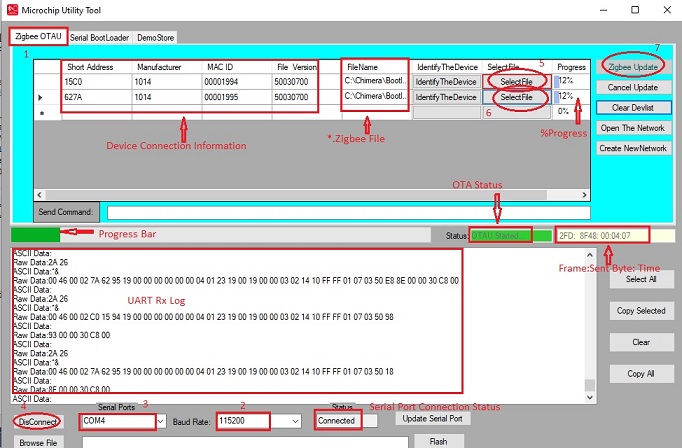Screen dimensions: 682x448
Task: Click the UART log vertical scrollbar
Action: pos(589,320)
